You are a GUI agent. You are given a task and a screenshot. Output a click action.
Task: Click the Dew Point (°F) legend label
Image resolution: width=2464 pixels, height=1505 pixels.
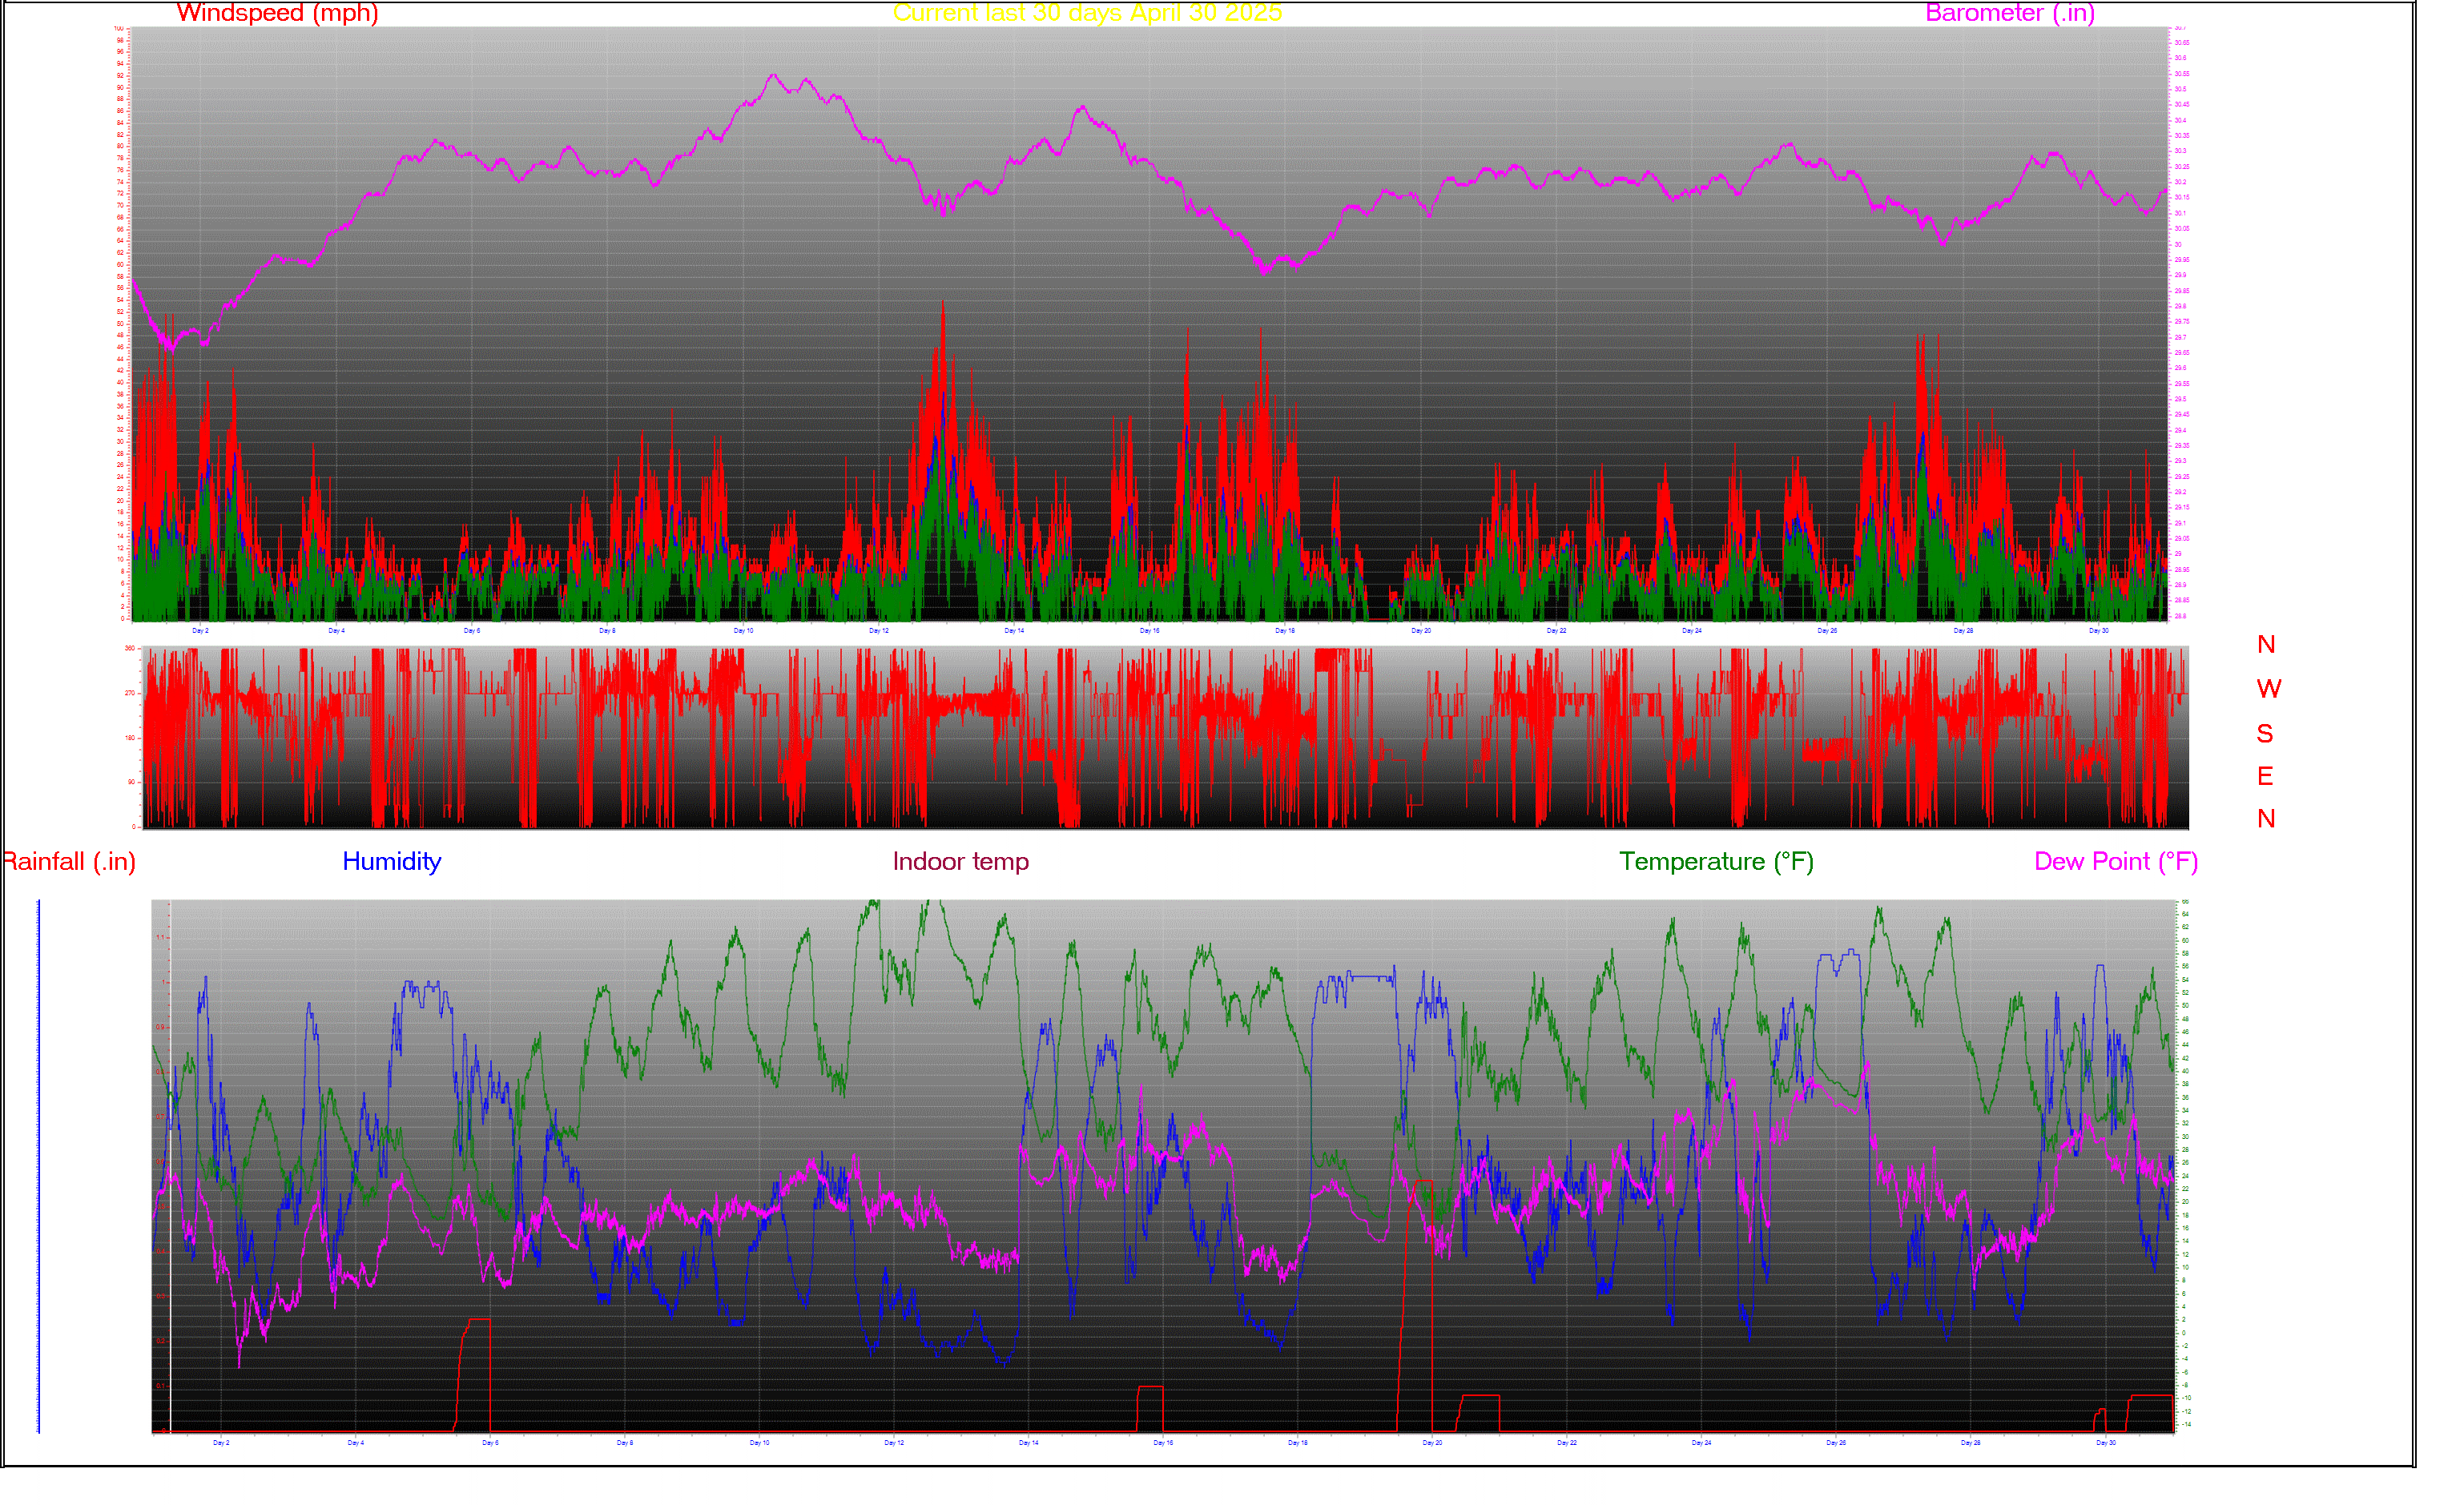2116,862
